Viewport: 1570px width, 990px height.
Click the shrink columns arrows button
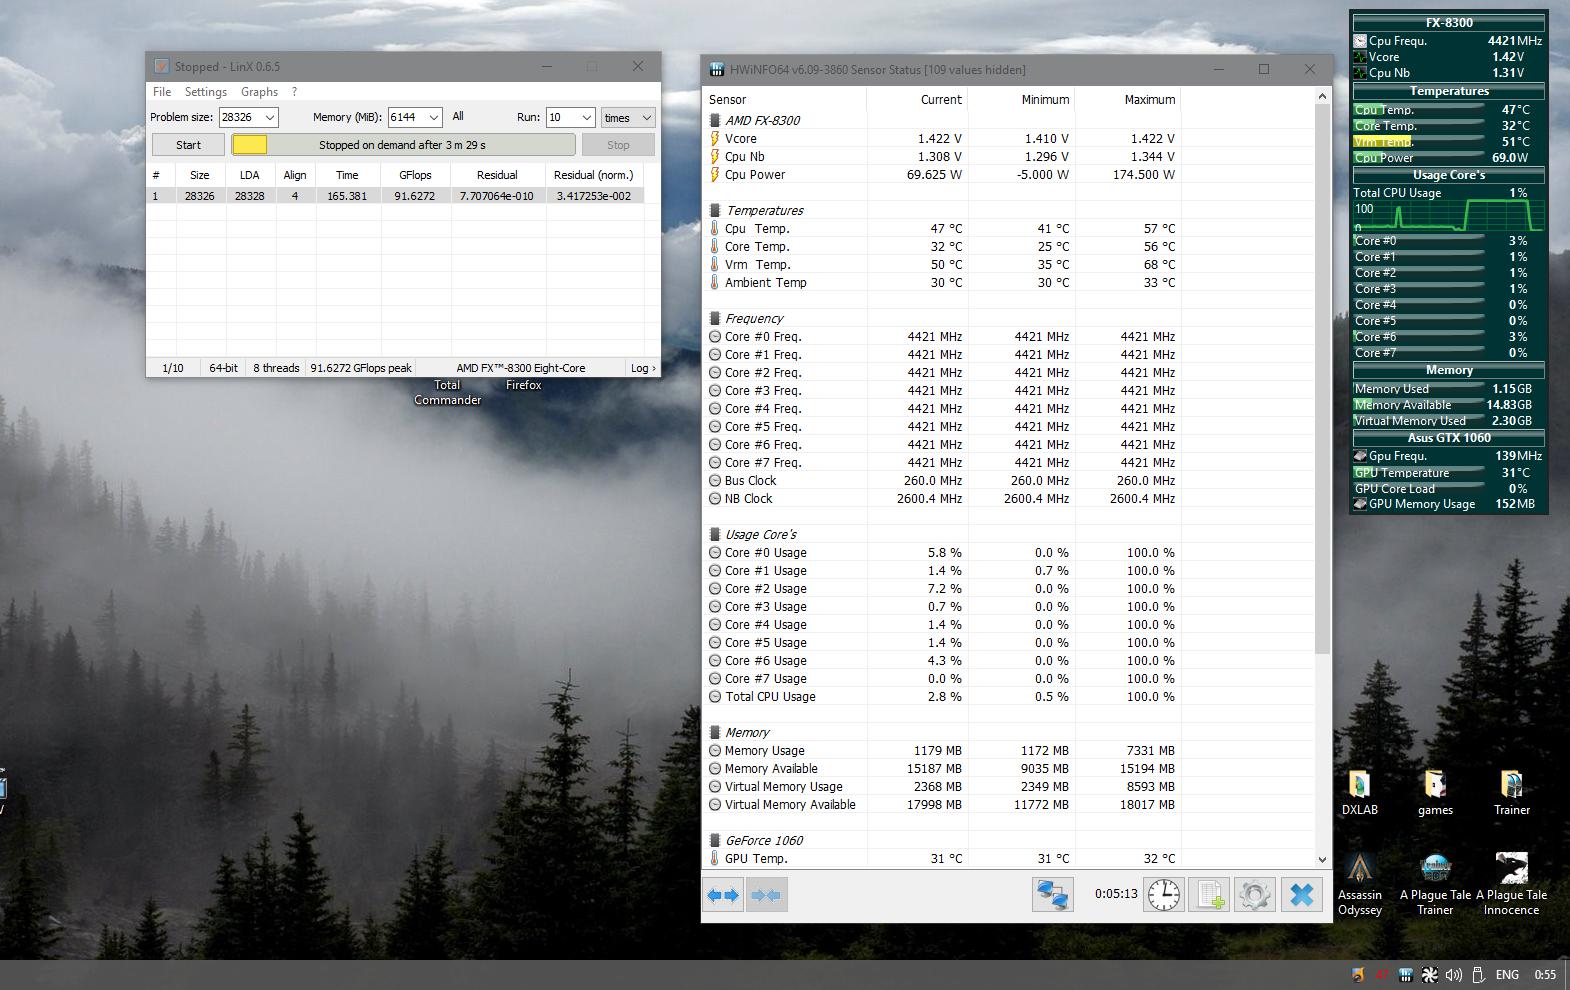click(x=766, y=895)
